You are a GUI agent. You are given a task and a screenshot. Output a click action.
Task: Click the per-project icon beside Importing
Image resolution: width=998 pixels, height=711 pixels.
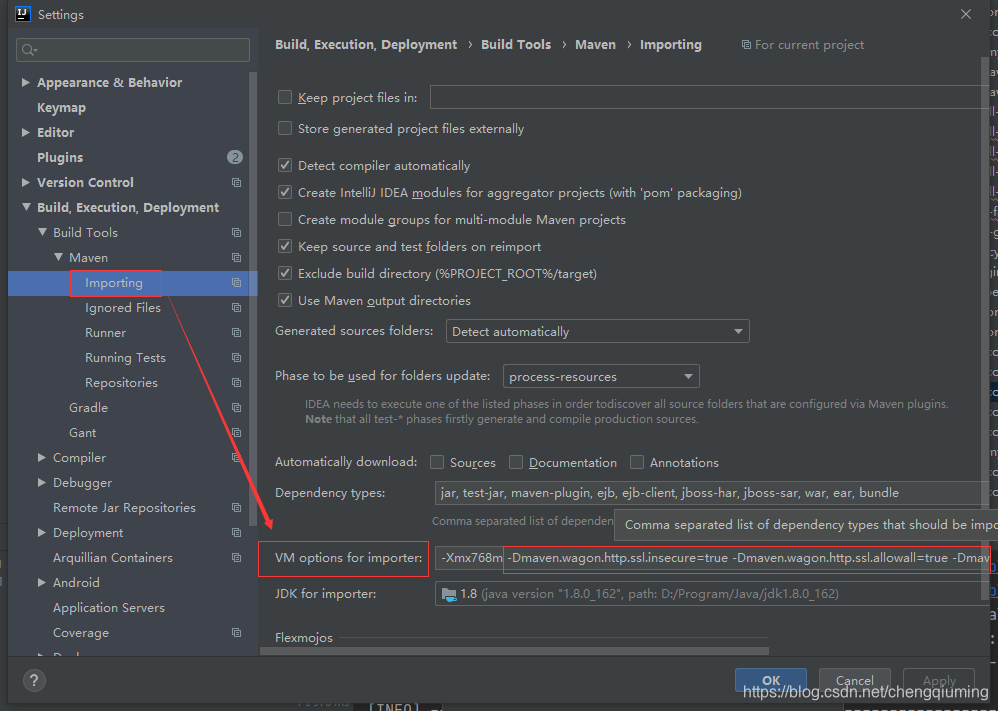pyautogui.click(x=236, y=283)
